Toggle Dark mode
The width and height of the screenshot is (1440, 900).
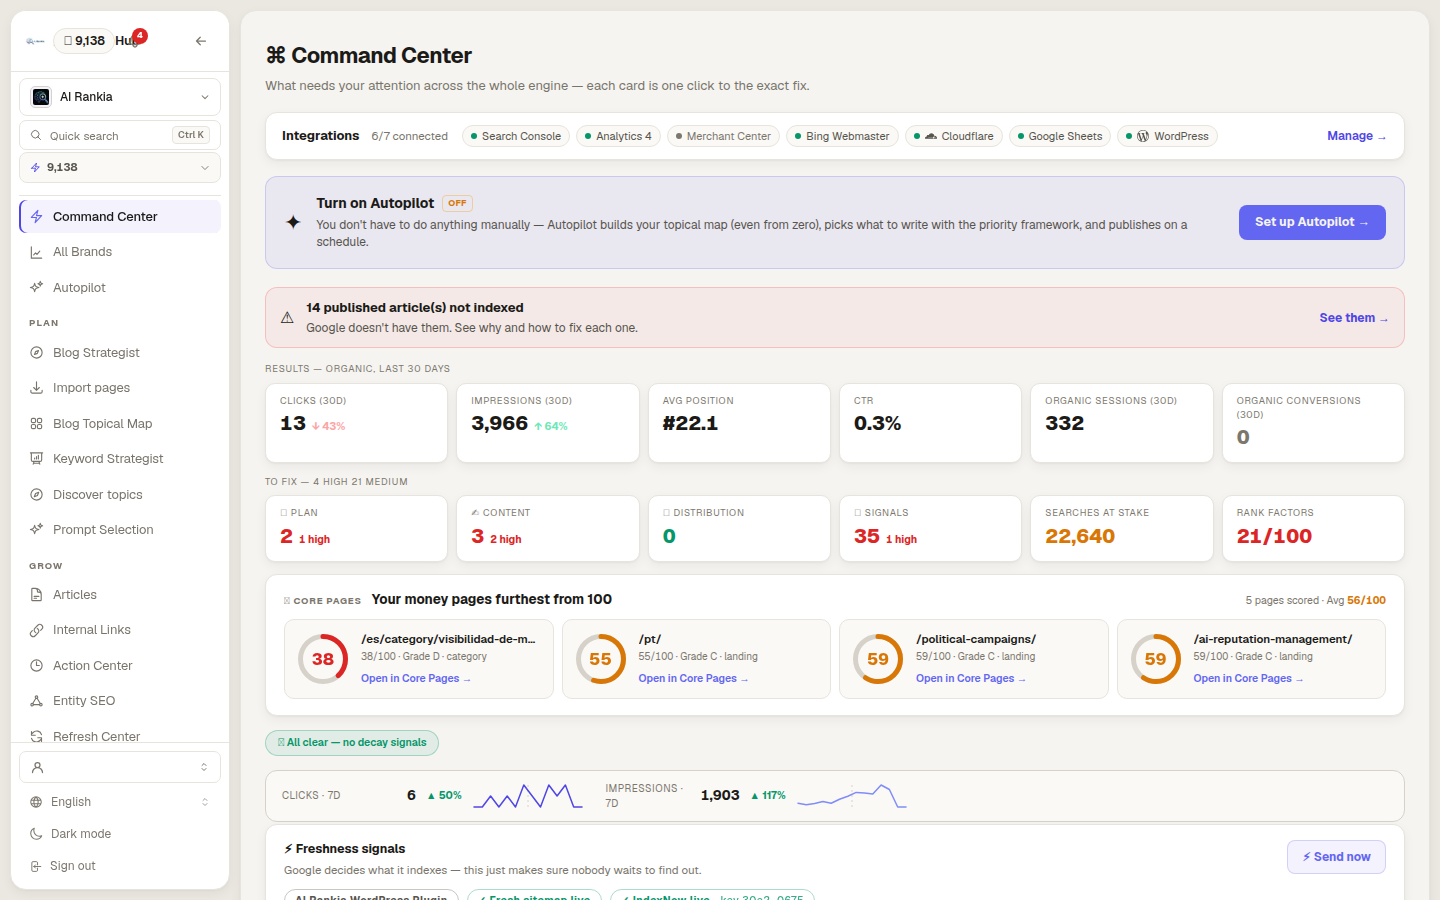pyautogui.click(x=120, y=834)
